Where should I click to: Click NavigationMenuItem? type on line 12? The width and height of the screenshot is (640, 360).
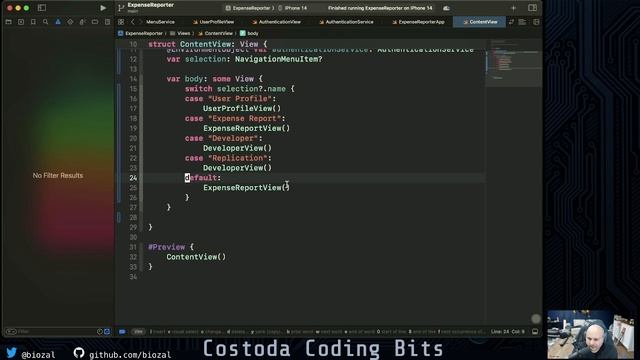click(278, 59)
